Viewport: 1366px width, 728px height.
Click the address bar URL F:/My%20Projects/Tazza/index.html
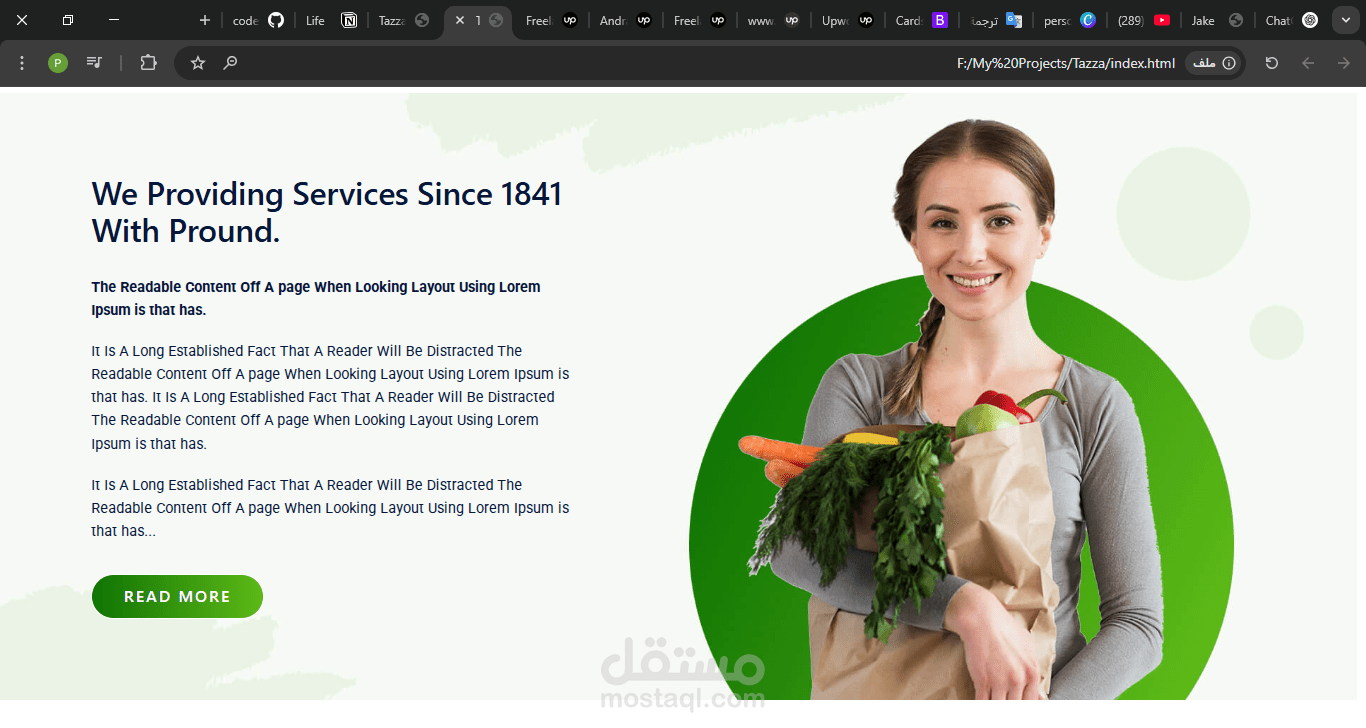pyautogui.click(x=1066, y=63)
